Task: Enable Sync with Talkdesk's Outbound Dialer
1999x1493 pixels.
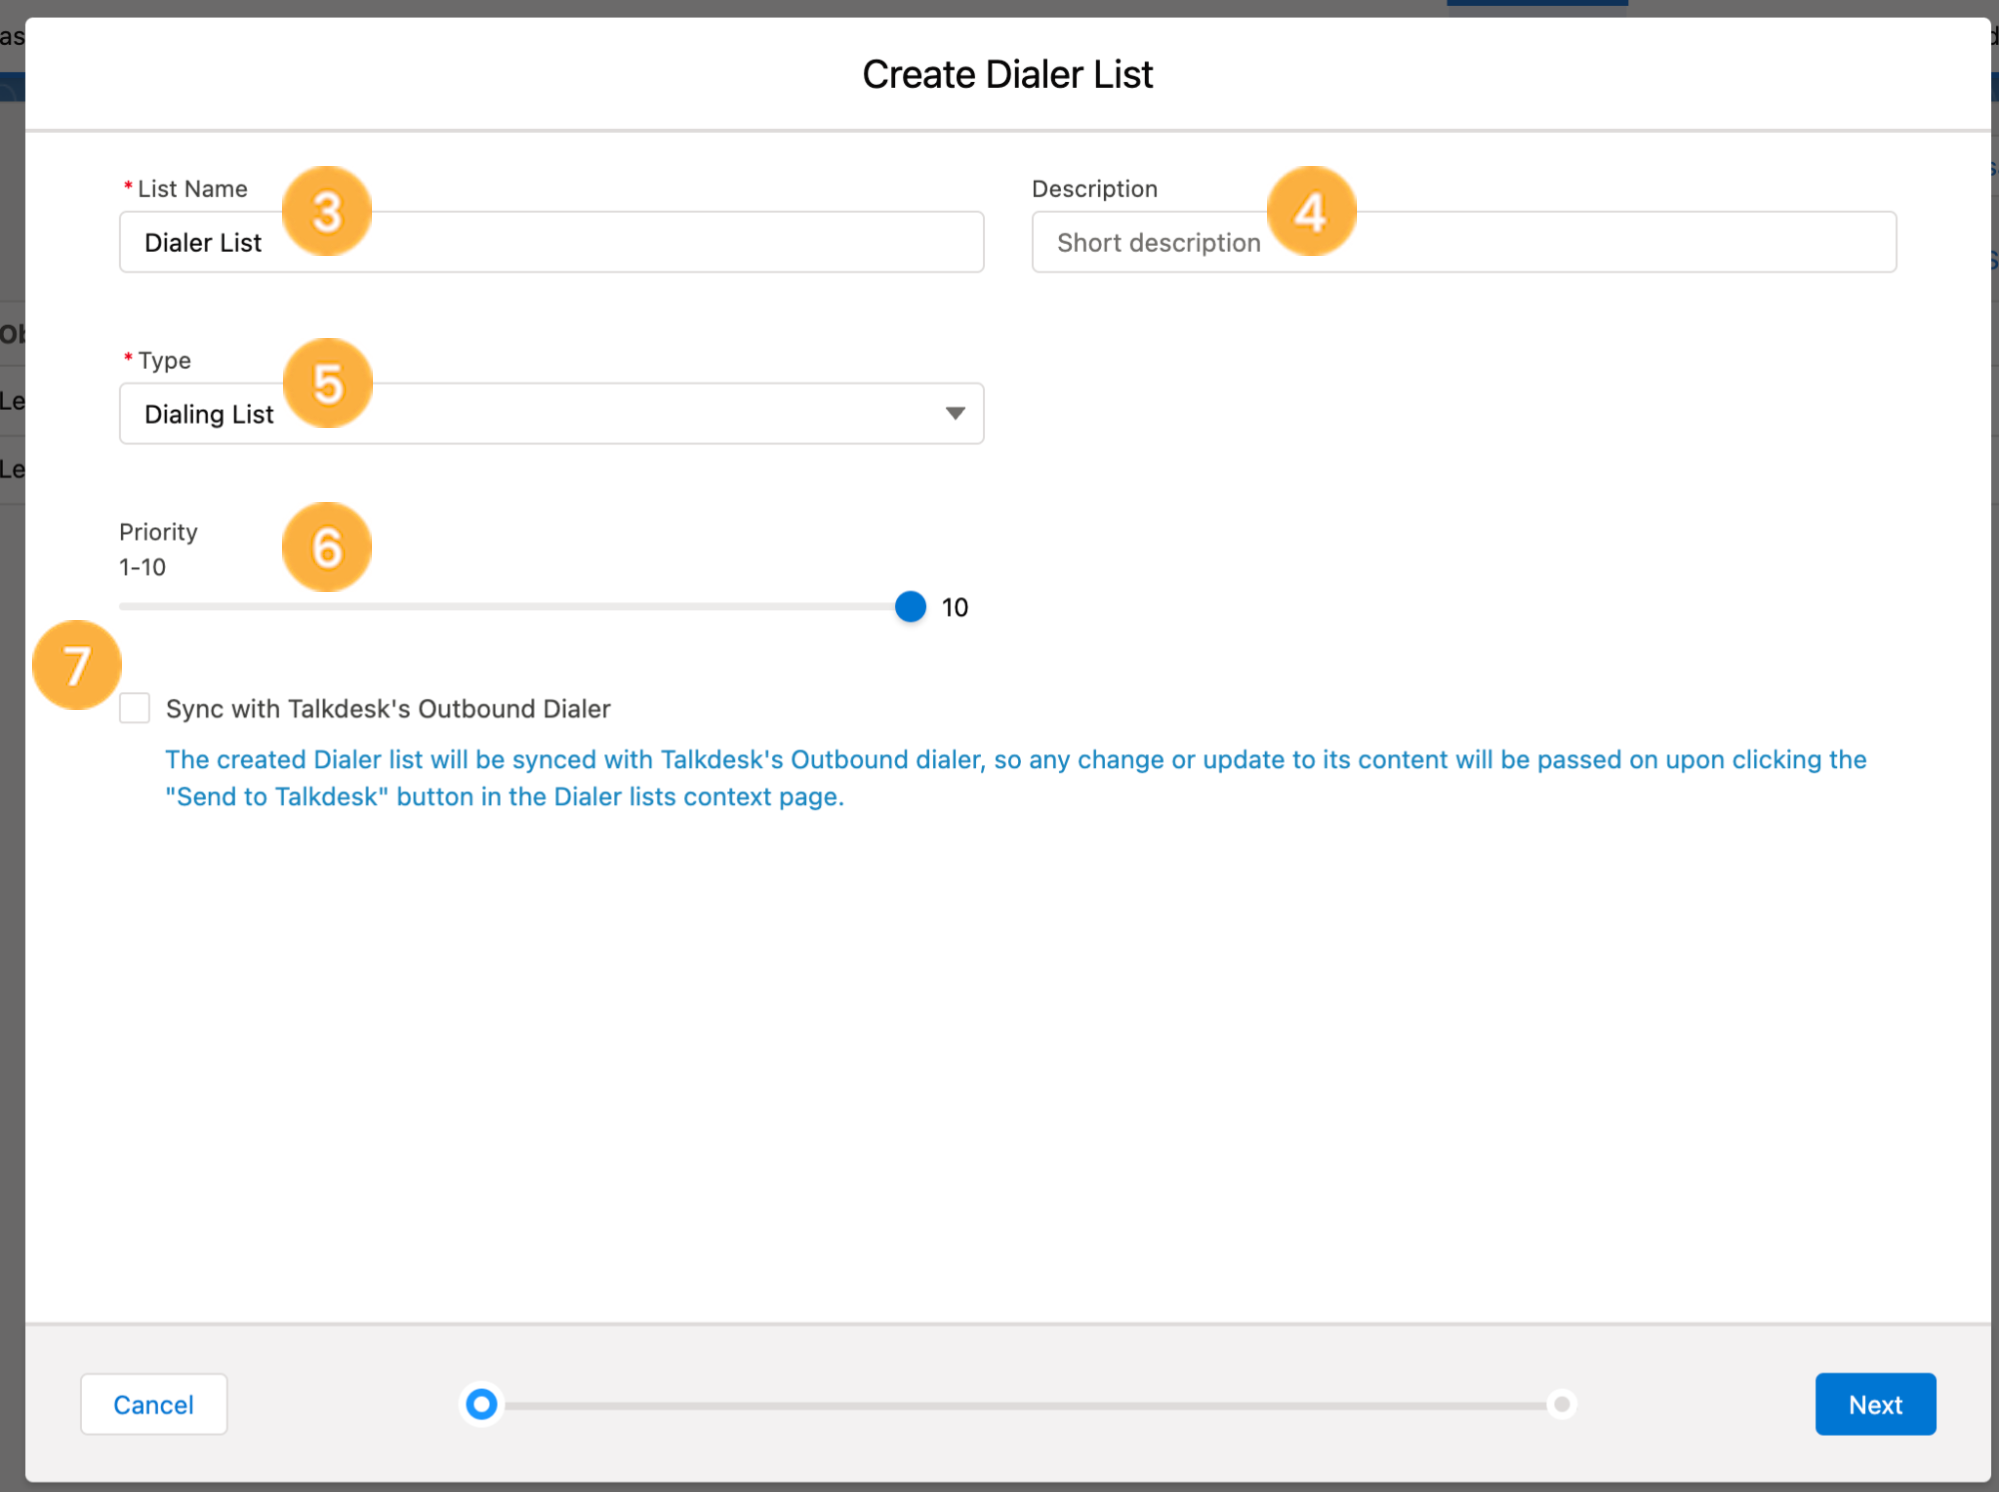Action: 134,708
